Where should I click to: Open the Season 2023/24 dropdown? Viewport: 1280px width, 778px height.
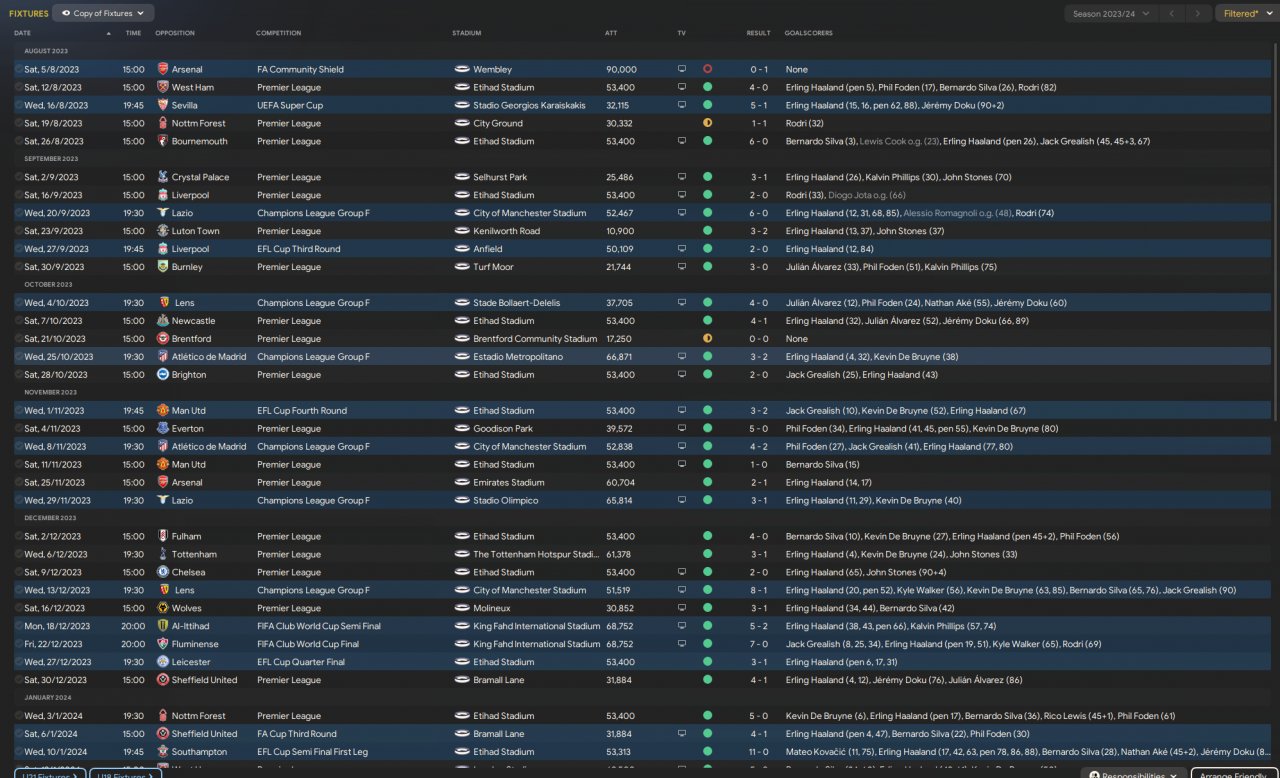1111,13
